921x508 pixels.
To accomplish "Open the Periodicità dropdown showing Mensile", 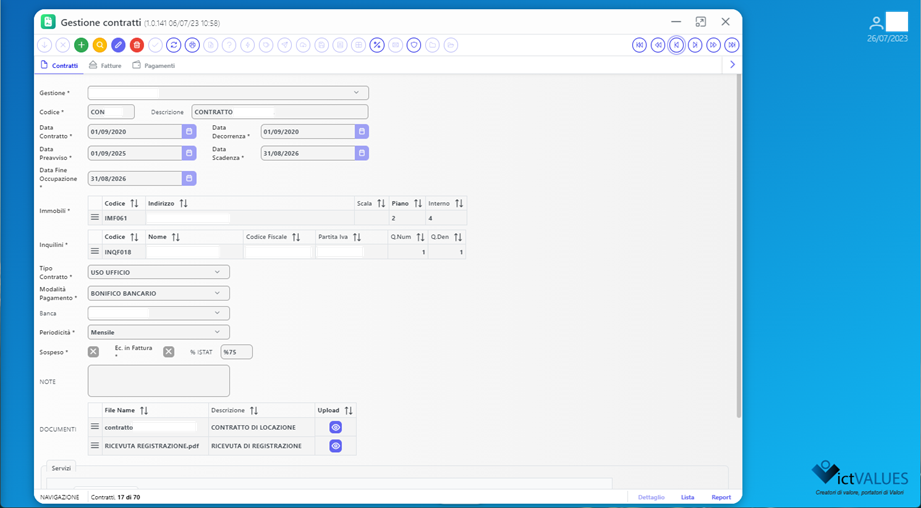I will pos(159,332).
